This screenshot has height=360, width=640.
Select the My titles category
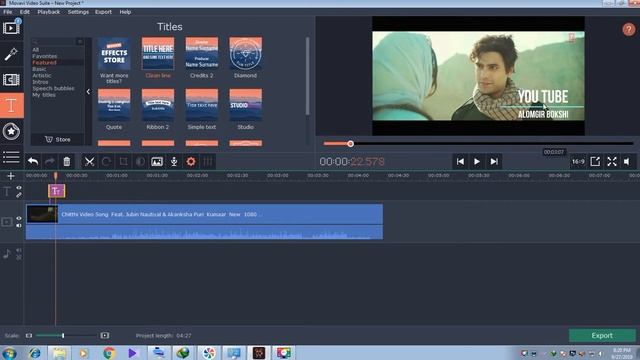tap(44, 95)
